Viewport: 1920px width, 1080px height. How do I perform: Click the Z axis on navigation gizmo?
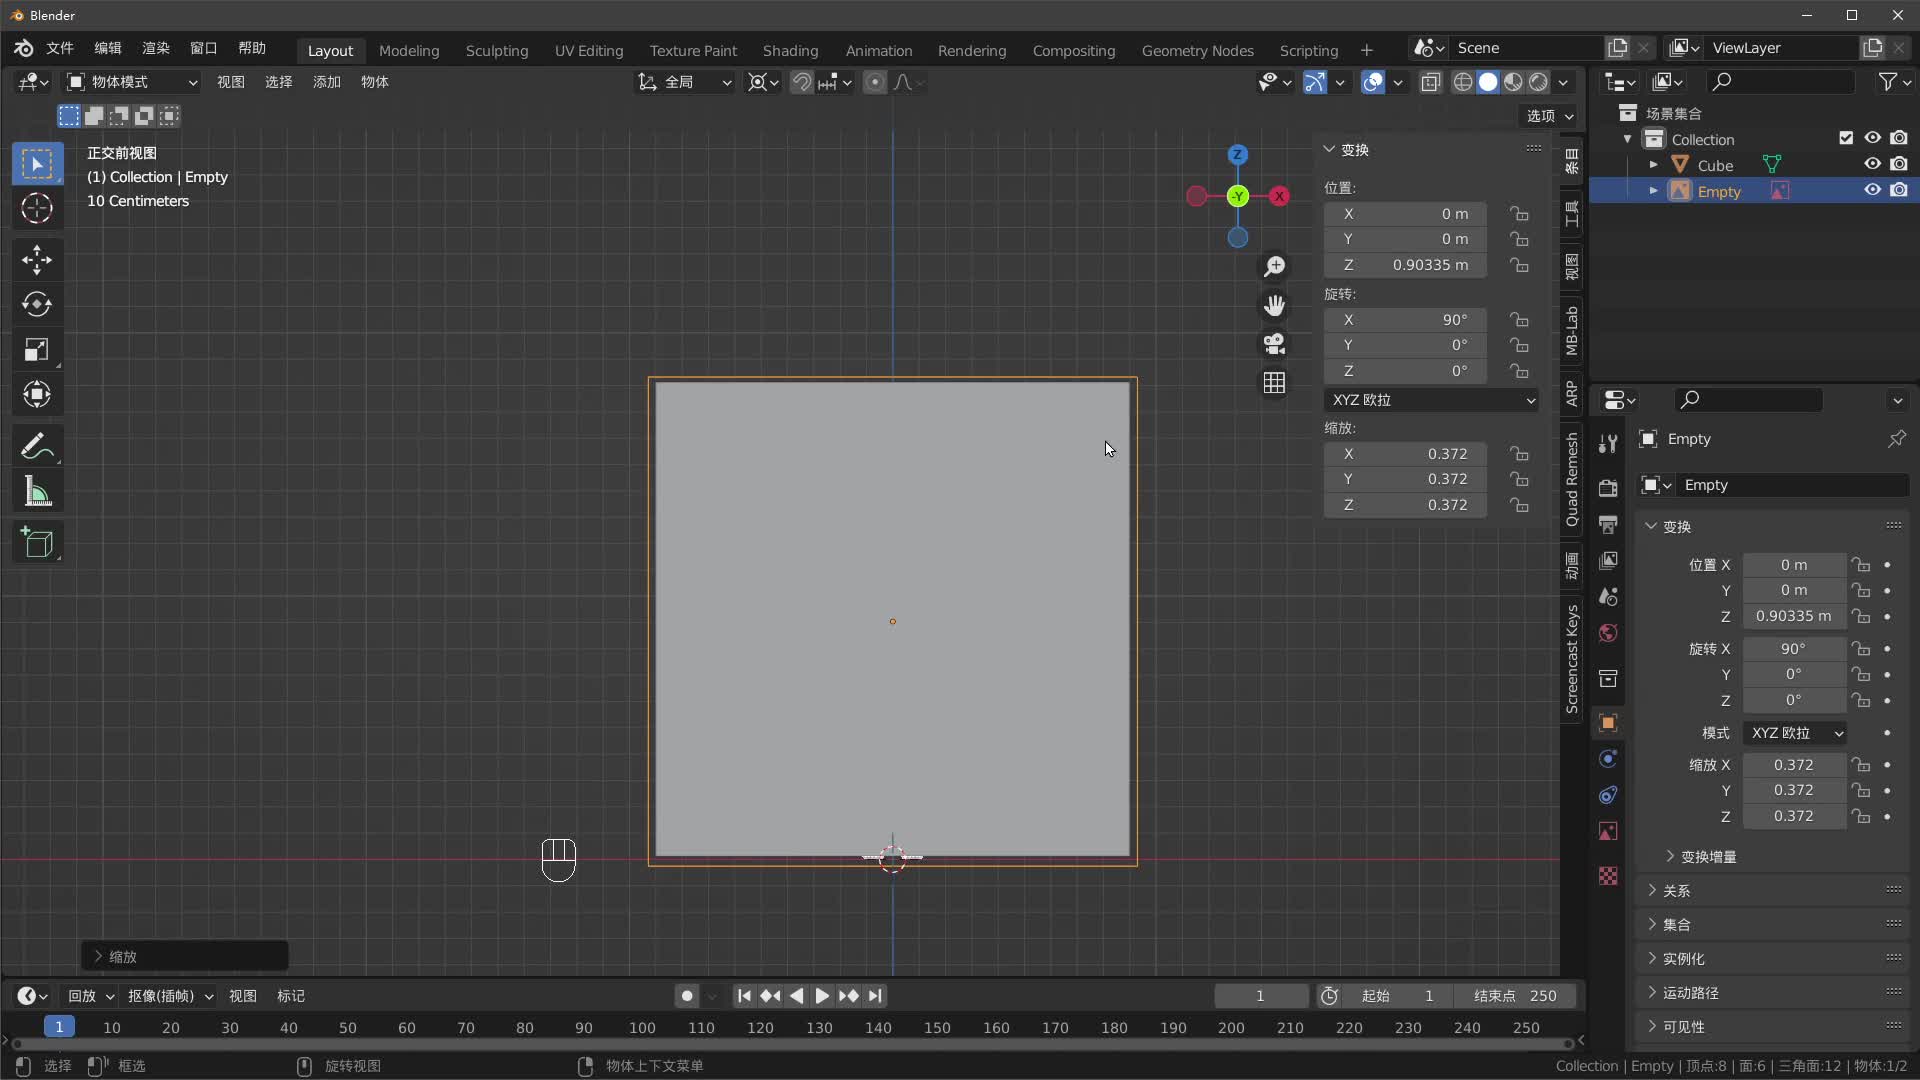click(1238, 154)
